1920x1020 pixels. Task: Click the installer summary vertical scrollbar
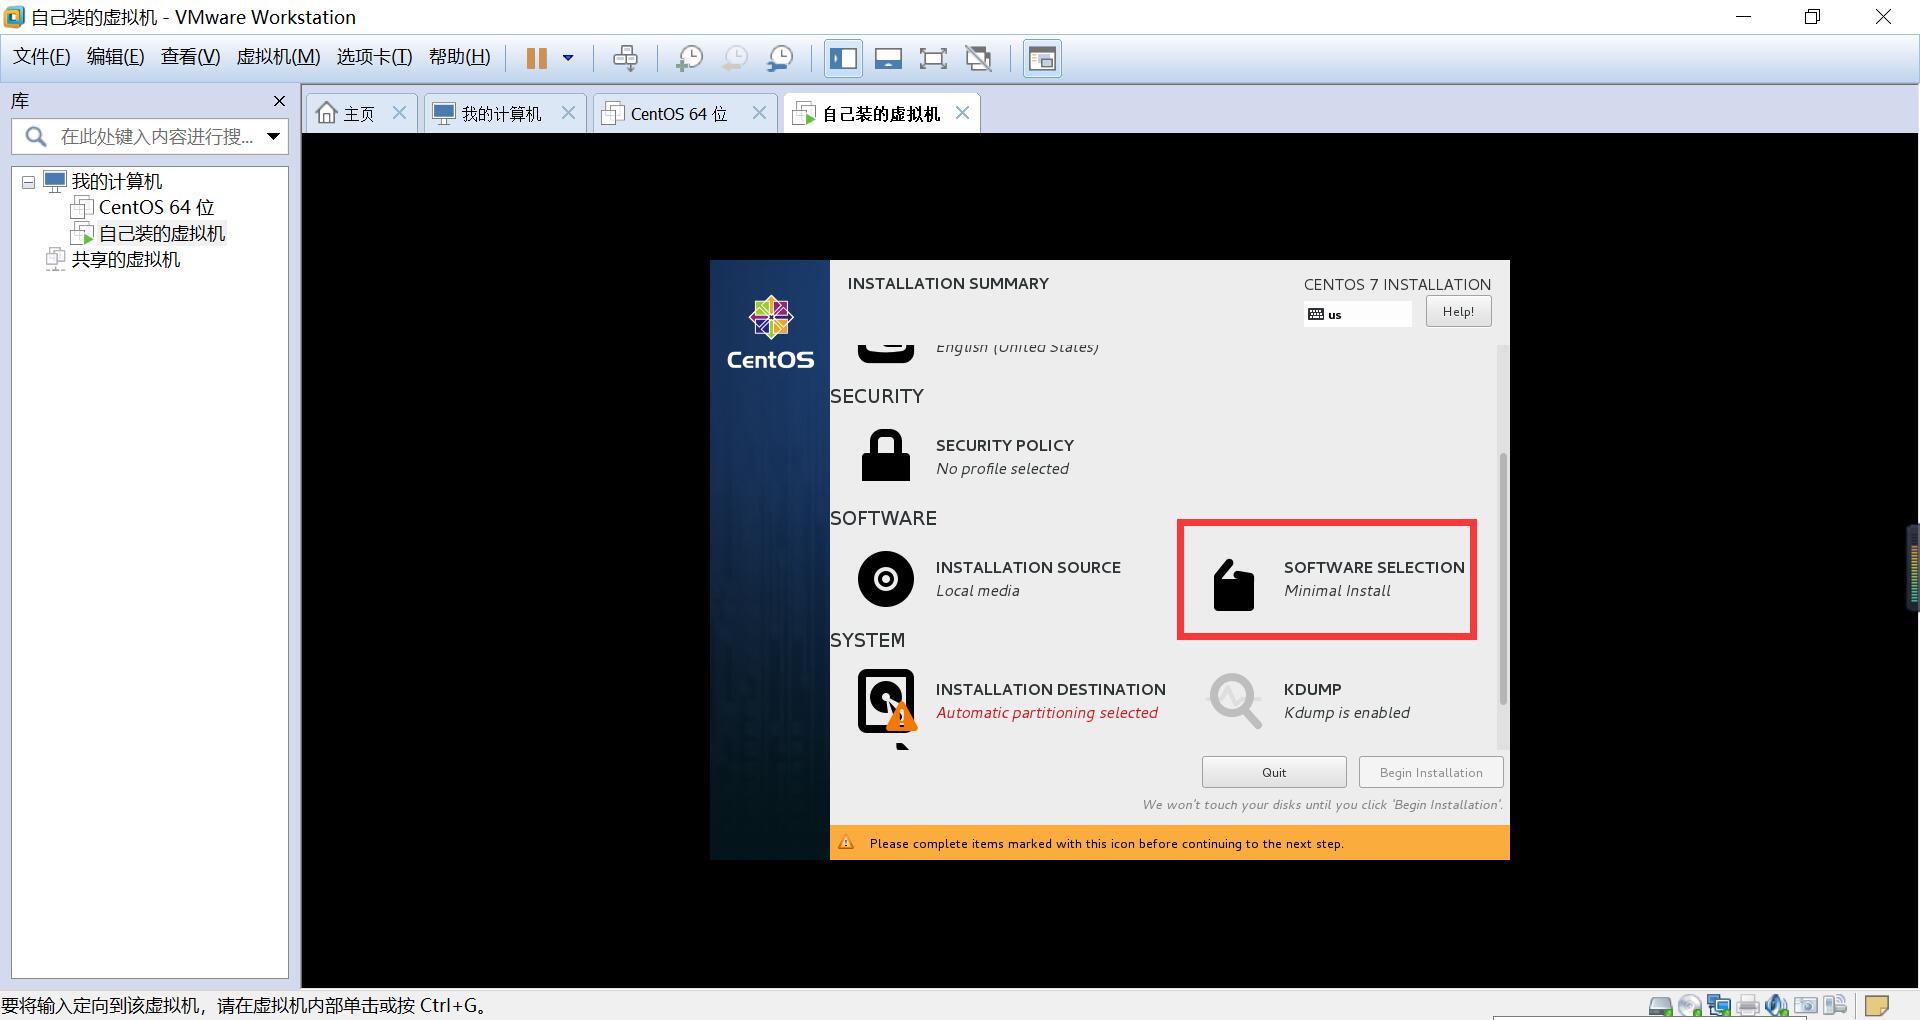click(x=1503, y=578)
